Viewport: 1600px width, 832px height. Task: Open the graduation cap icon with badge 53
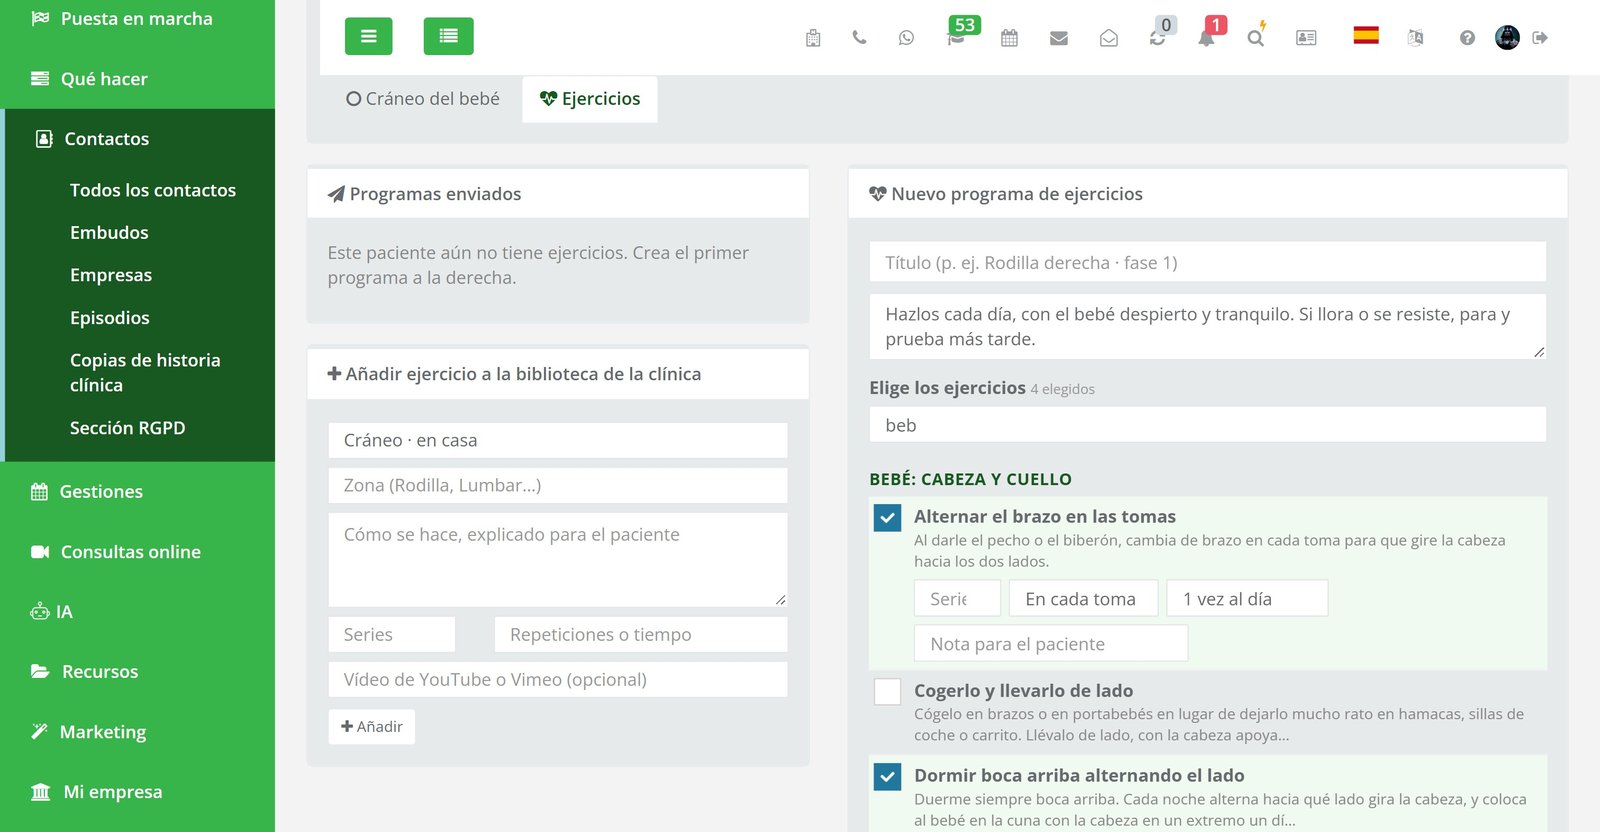pyautogui.click(x=957, y=38)
